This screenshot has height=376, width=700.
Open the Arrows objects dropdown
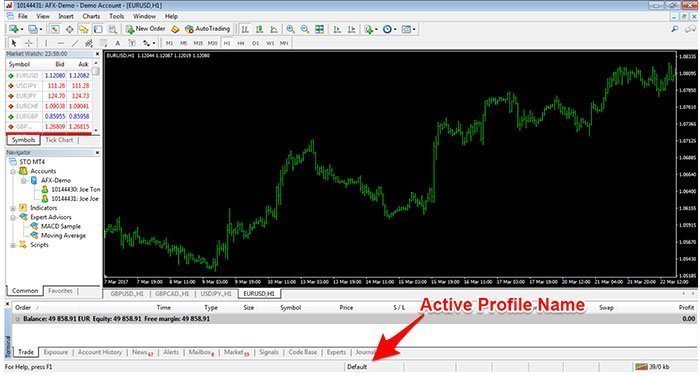(154, 43)
